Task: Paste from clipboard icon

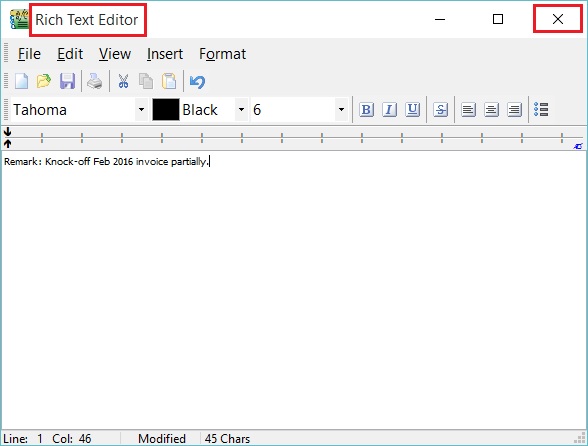Action: (x=169, y=81)
